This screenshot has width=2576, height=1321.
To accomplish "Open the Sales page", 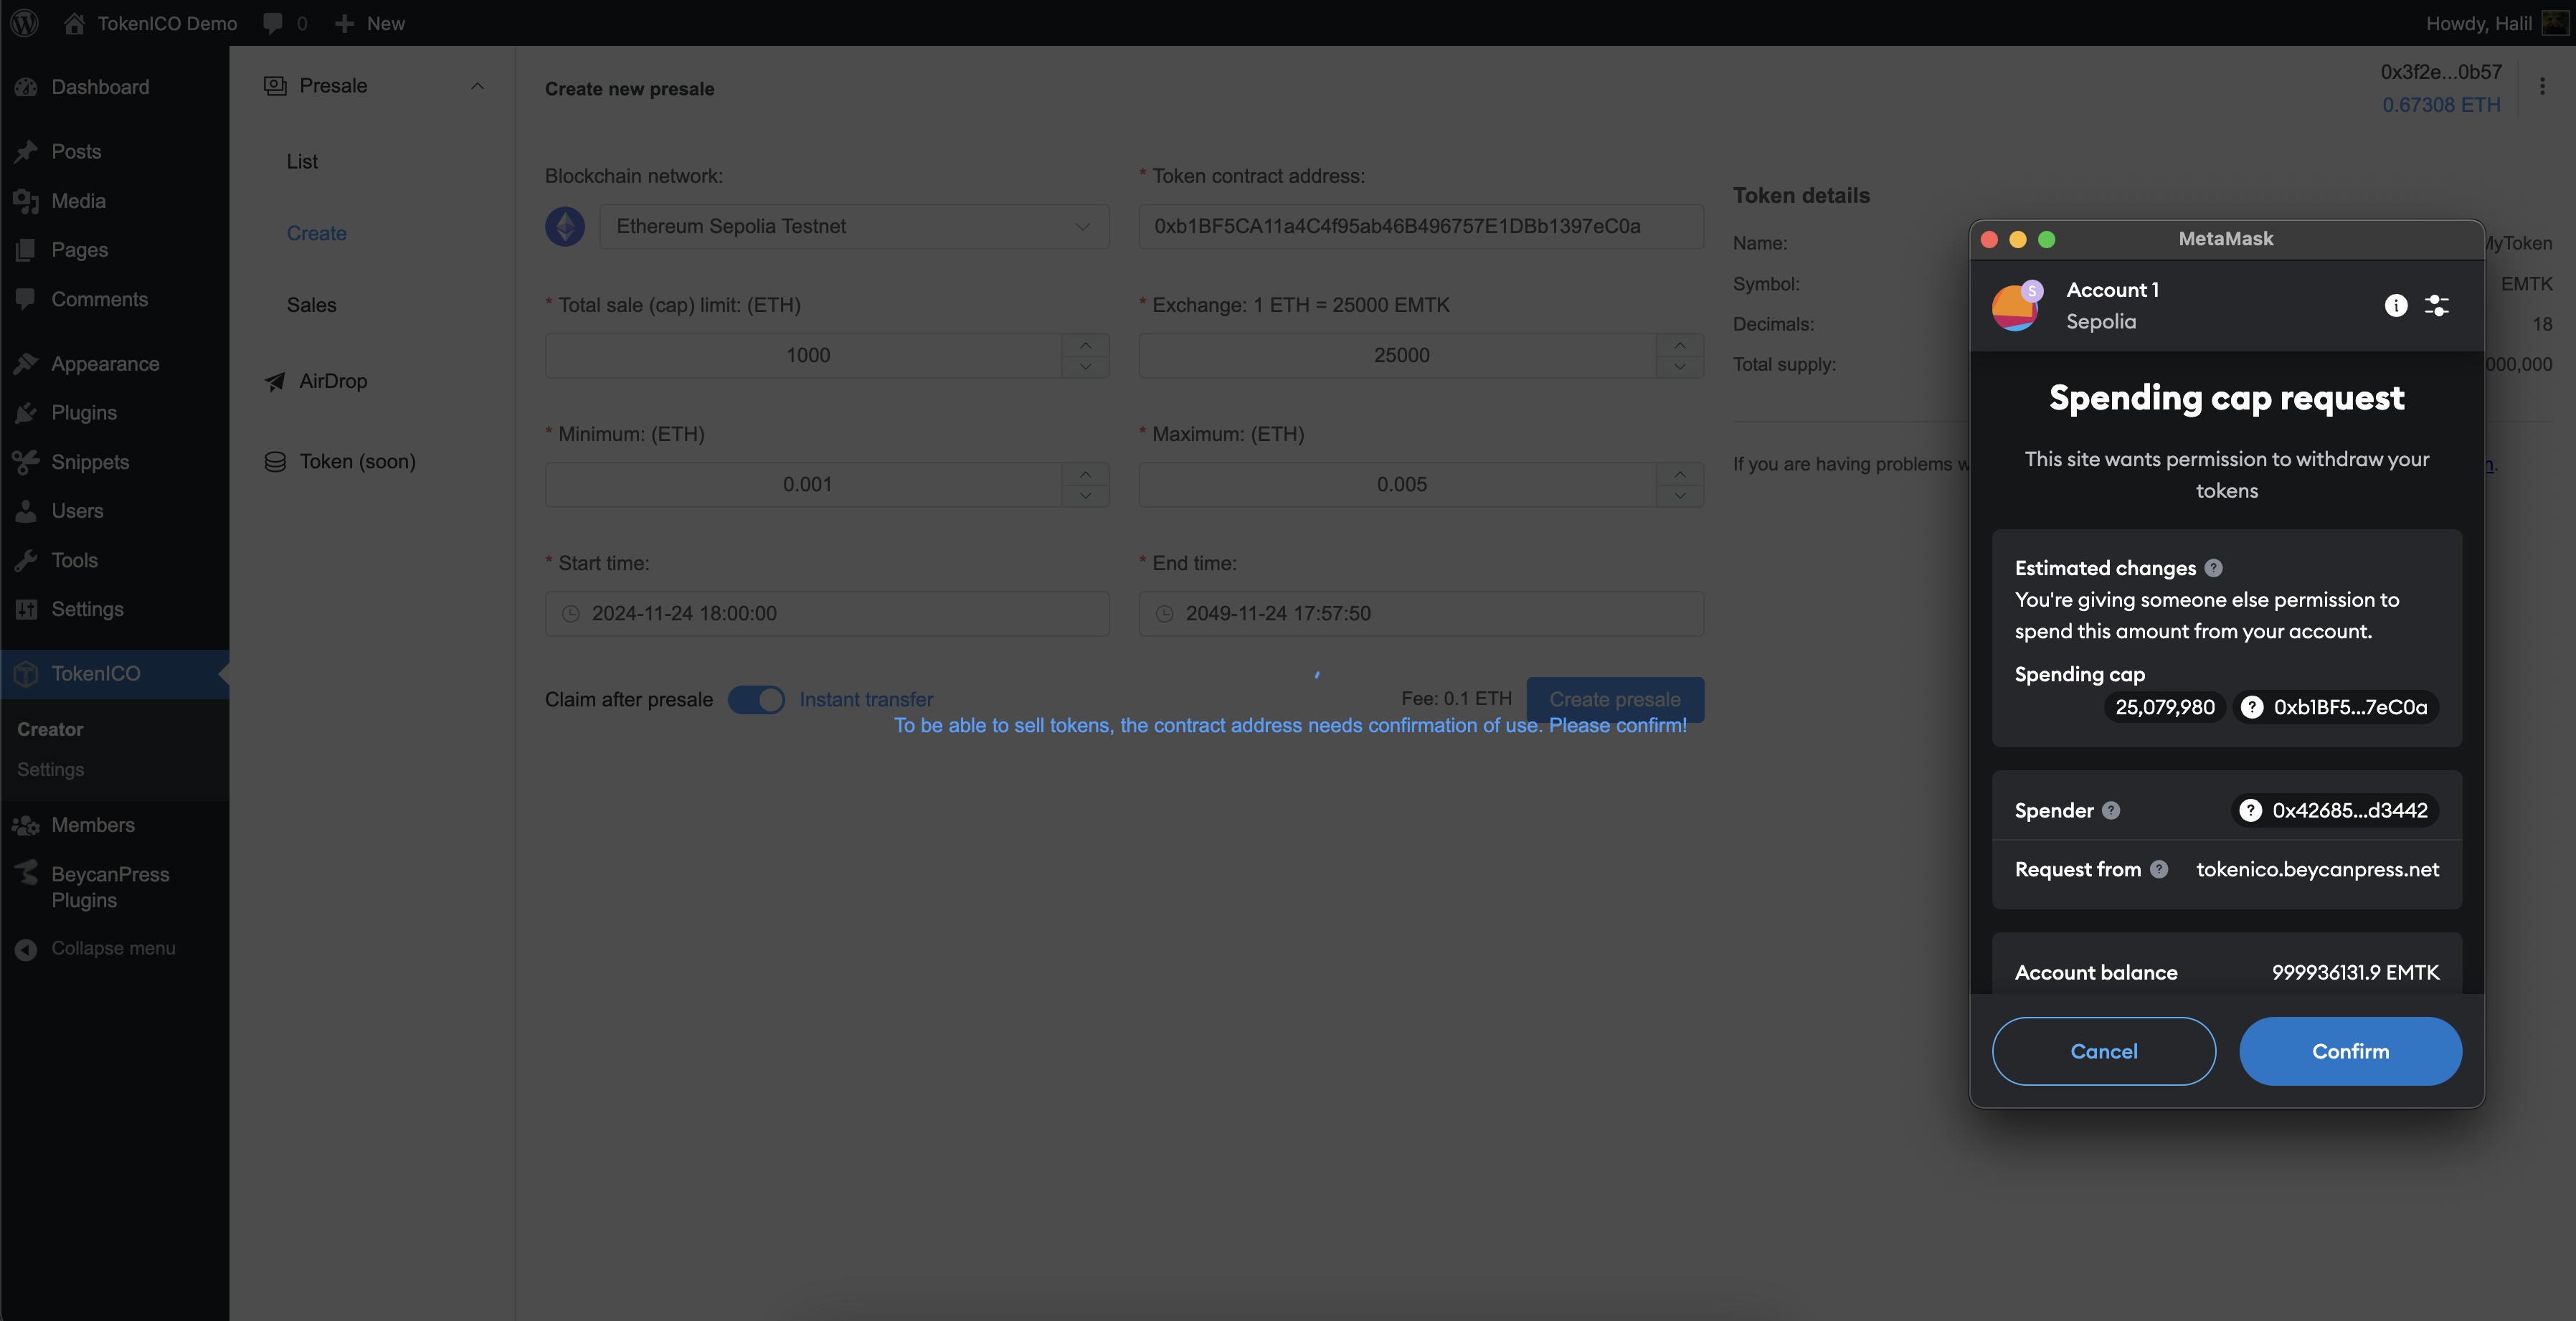I will (x=311, y=305).
